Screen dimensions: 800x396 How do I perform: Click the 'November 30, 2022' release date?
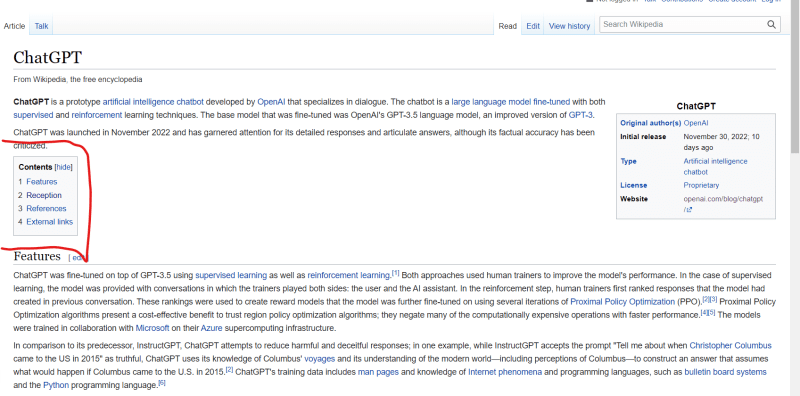click(715, 137)
